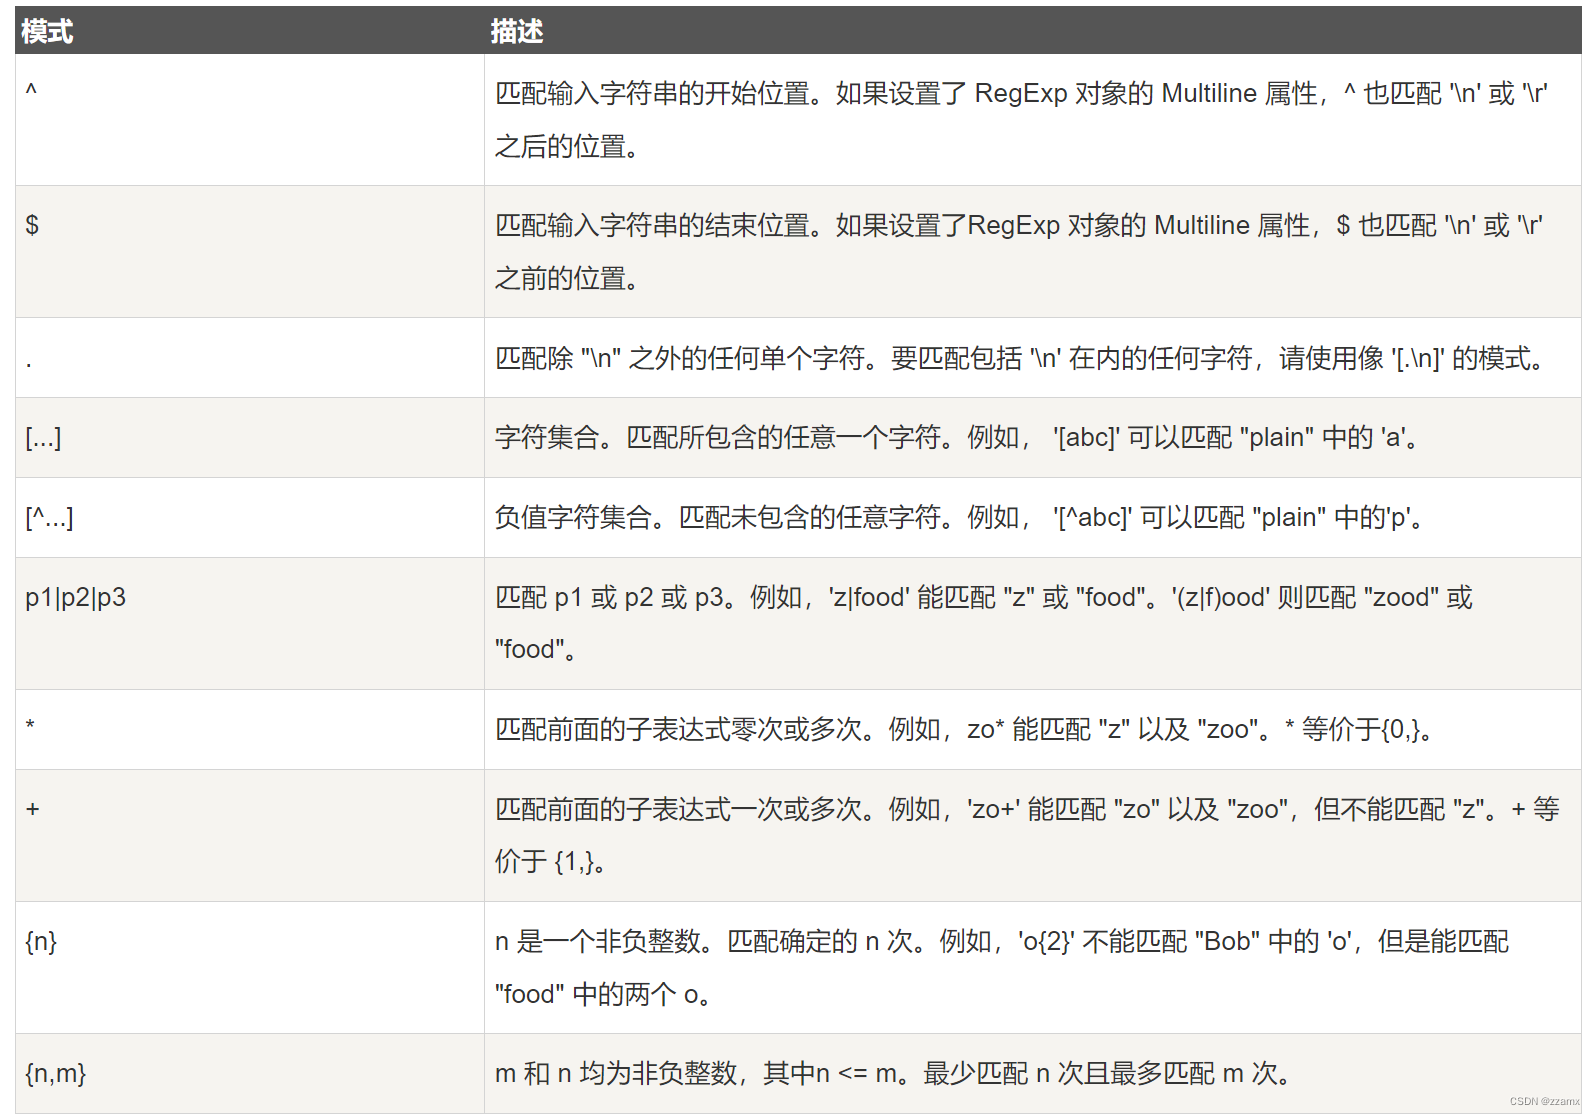This screenshot has height=1115, width=1595.
Task: Select the '.' pattern cell
Action: [250, 358]
